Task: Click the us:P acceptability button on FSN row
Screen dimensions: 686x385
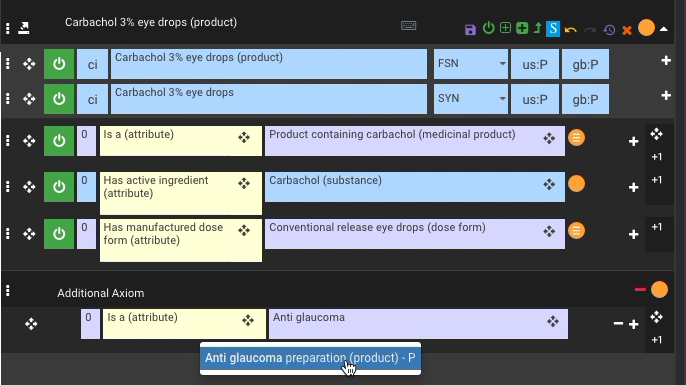Action: (x=535, y=64)
